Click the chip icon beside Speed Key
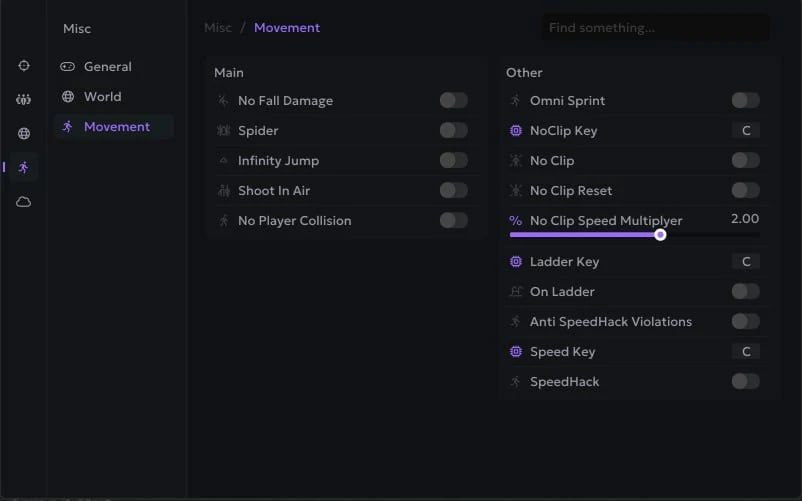Screen dimensions: 802x501 tap(516, 352)
